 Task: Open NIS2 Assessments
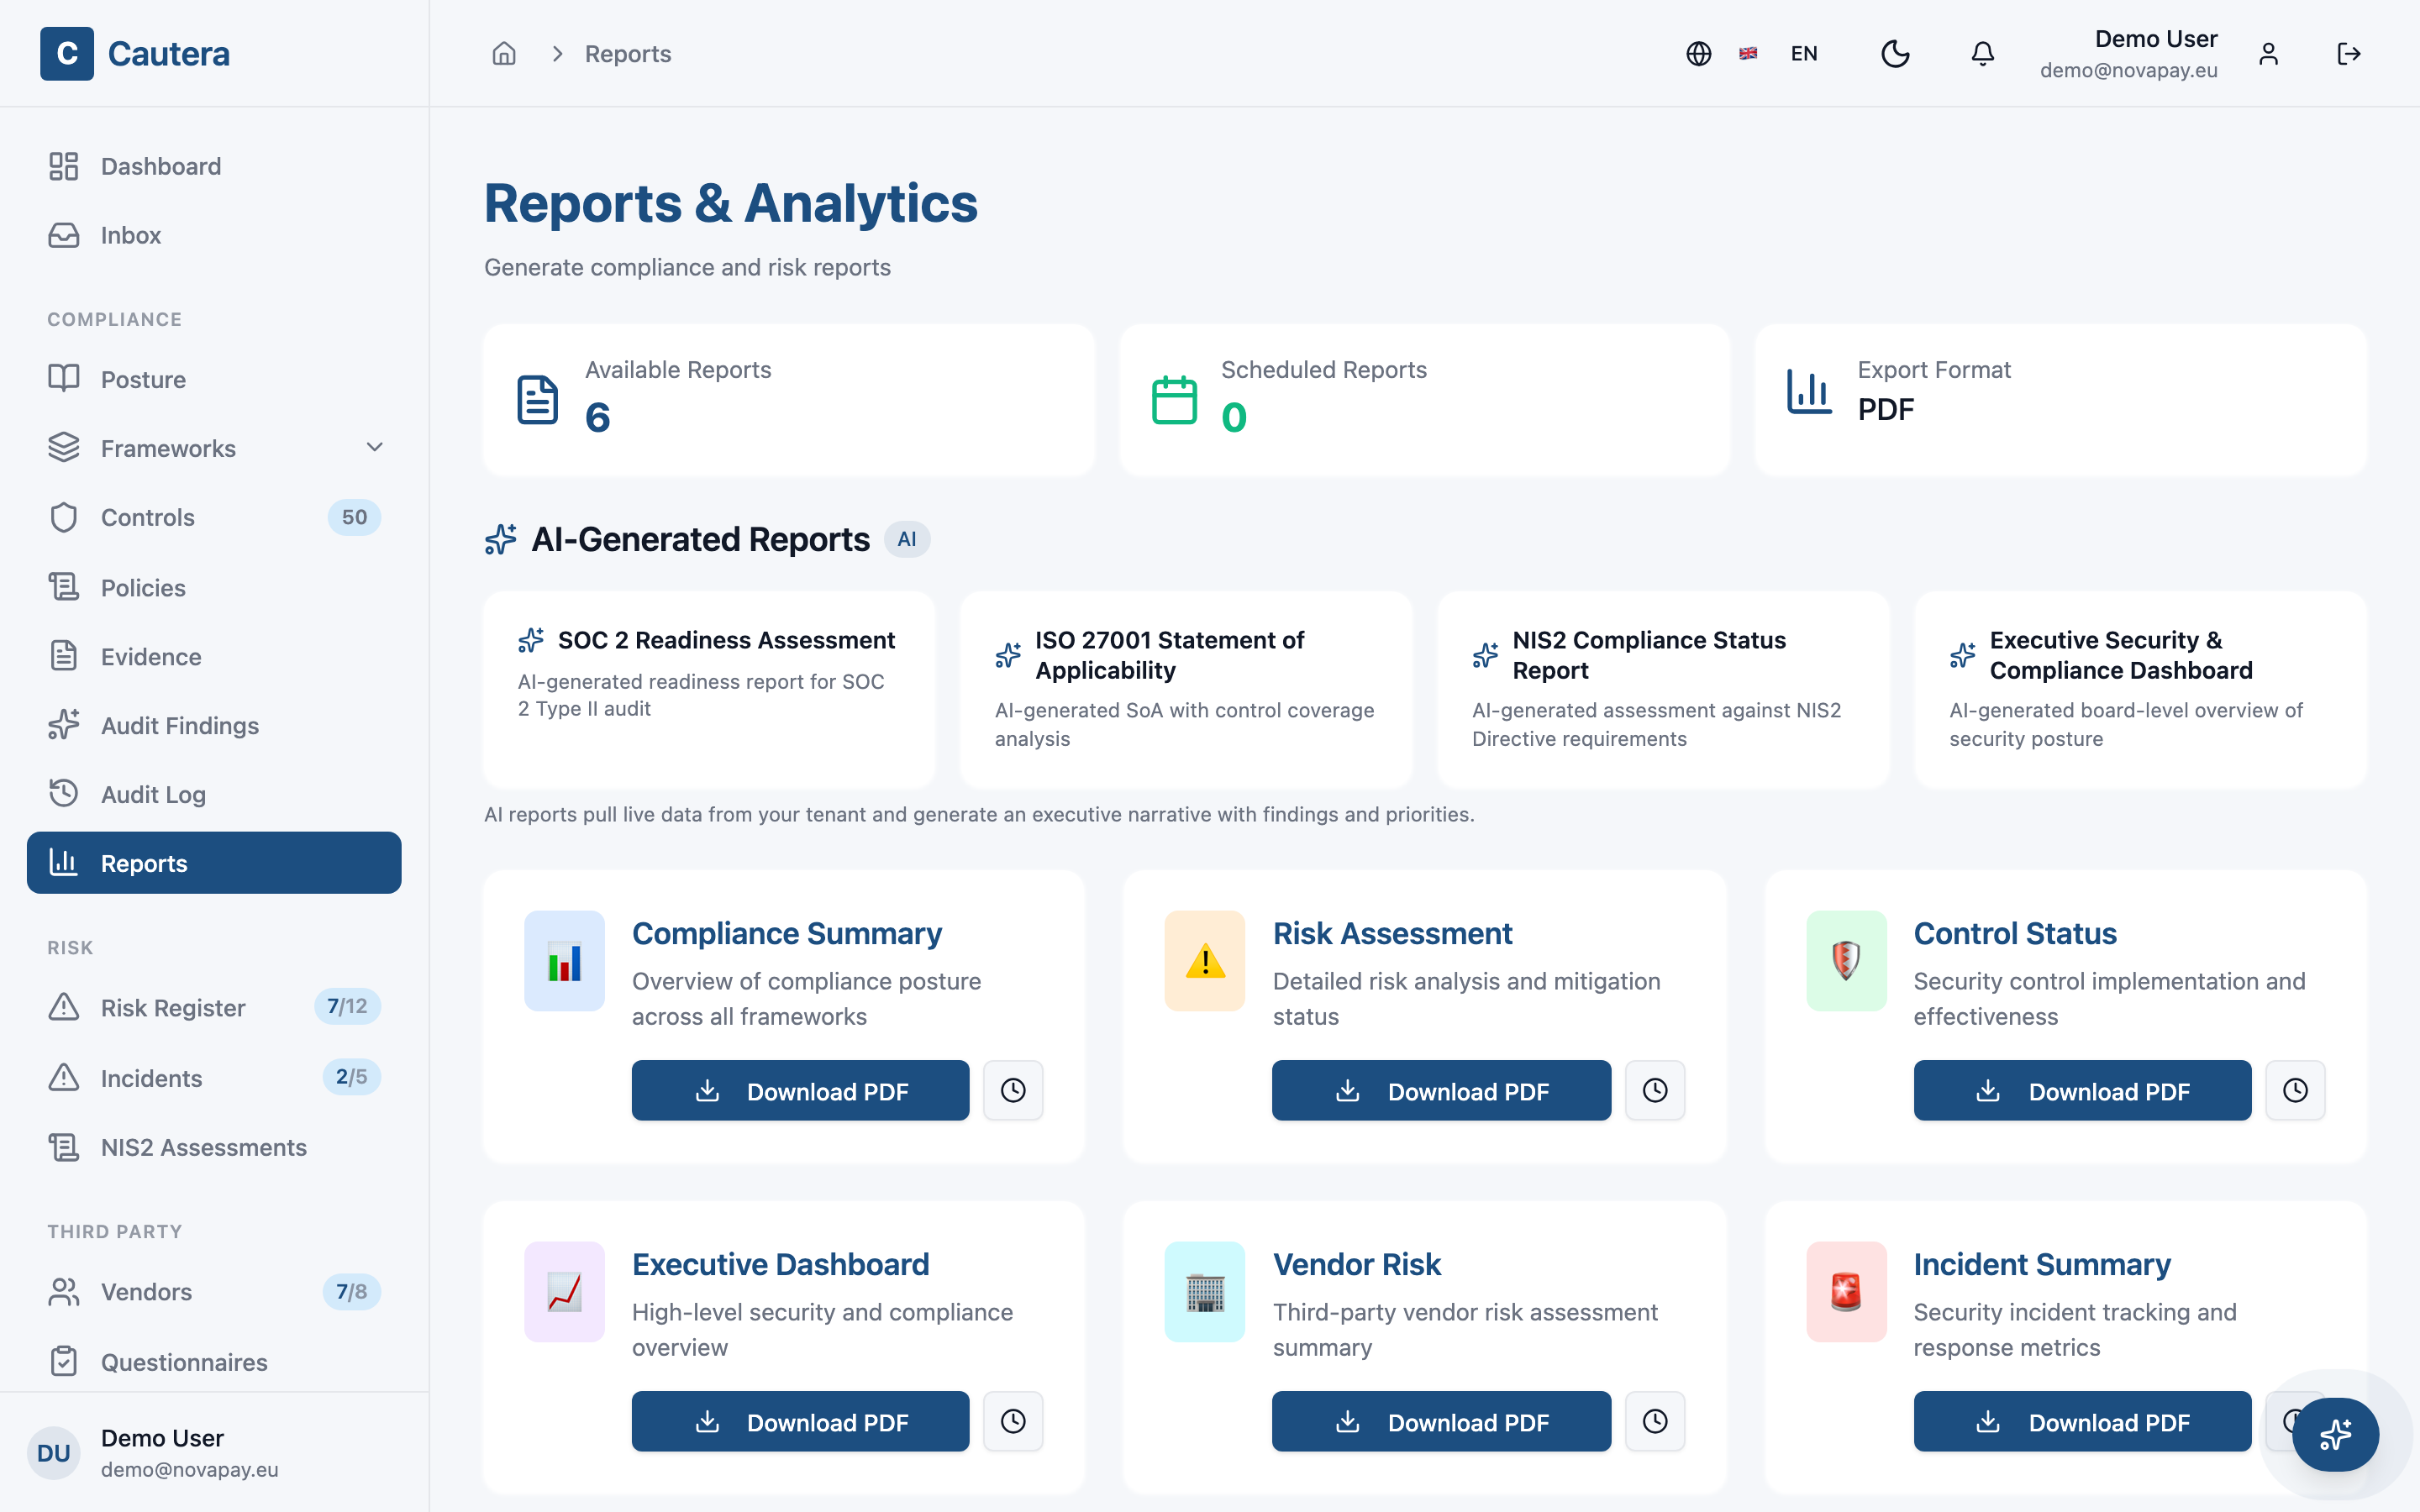[x=214, y=1147]
